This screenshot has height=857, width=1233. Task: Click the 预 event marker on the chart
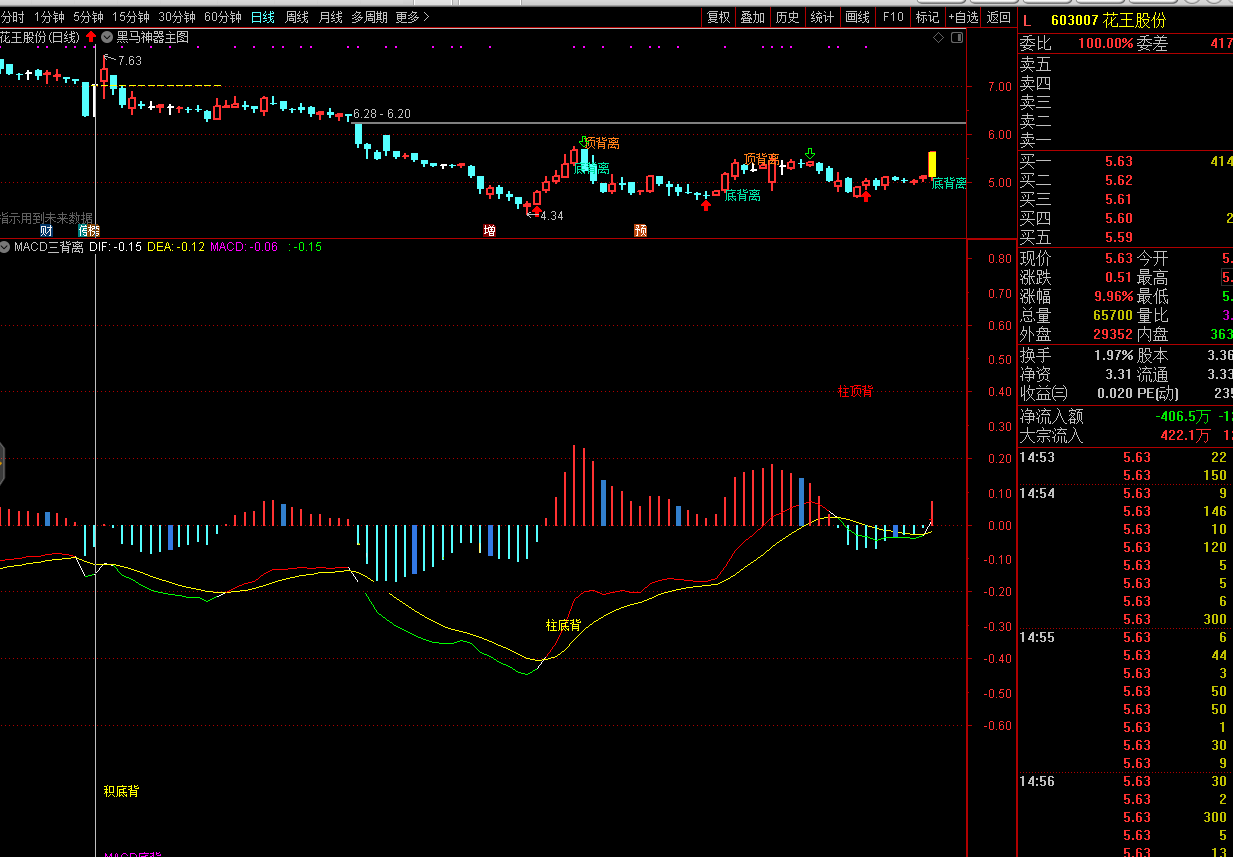point(640,231)
